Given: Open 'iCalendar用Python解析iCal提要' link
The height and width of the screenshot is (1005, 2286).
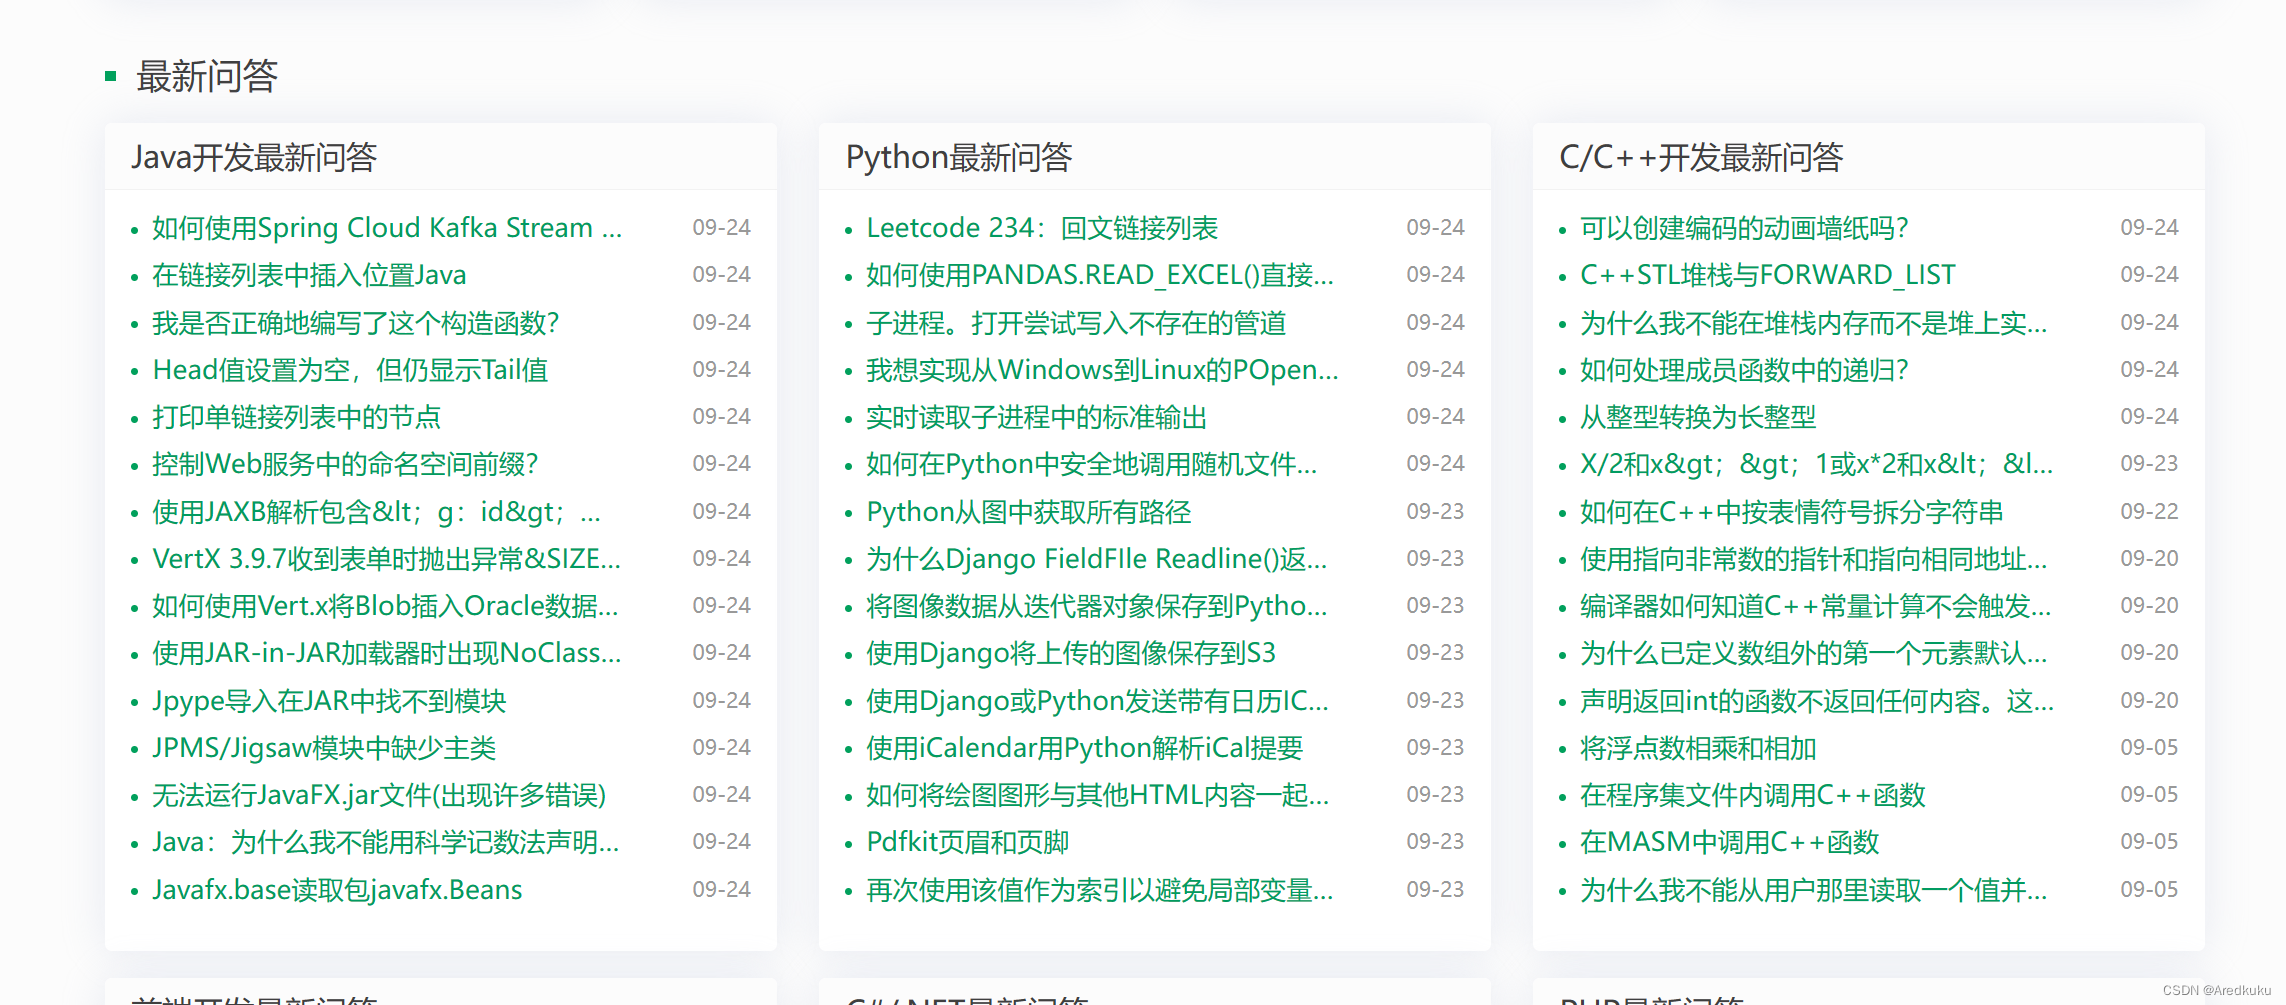Looking at the screenshot, I should 1085,748.
